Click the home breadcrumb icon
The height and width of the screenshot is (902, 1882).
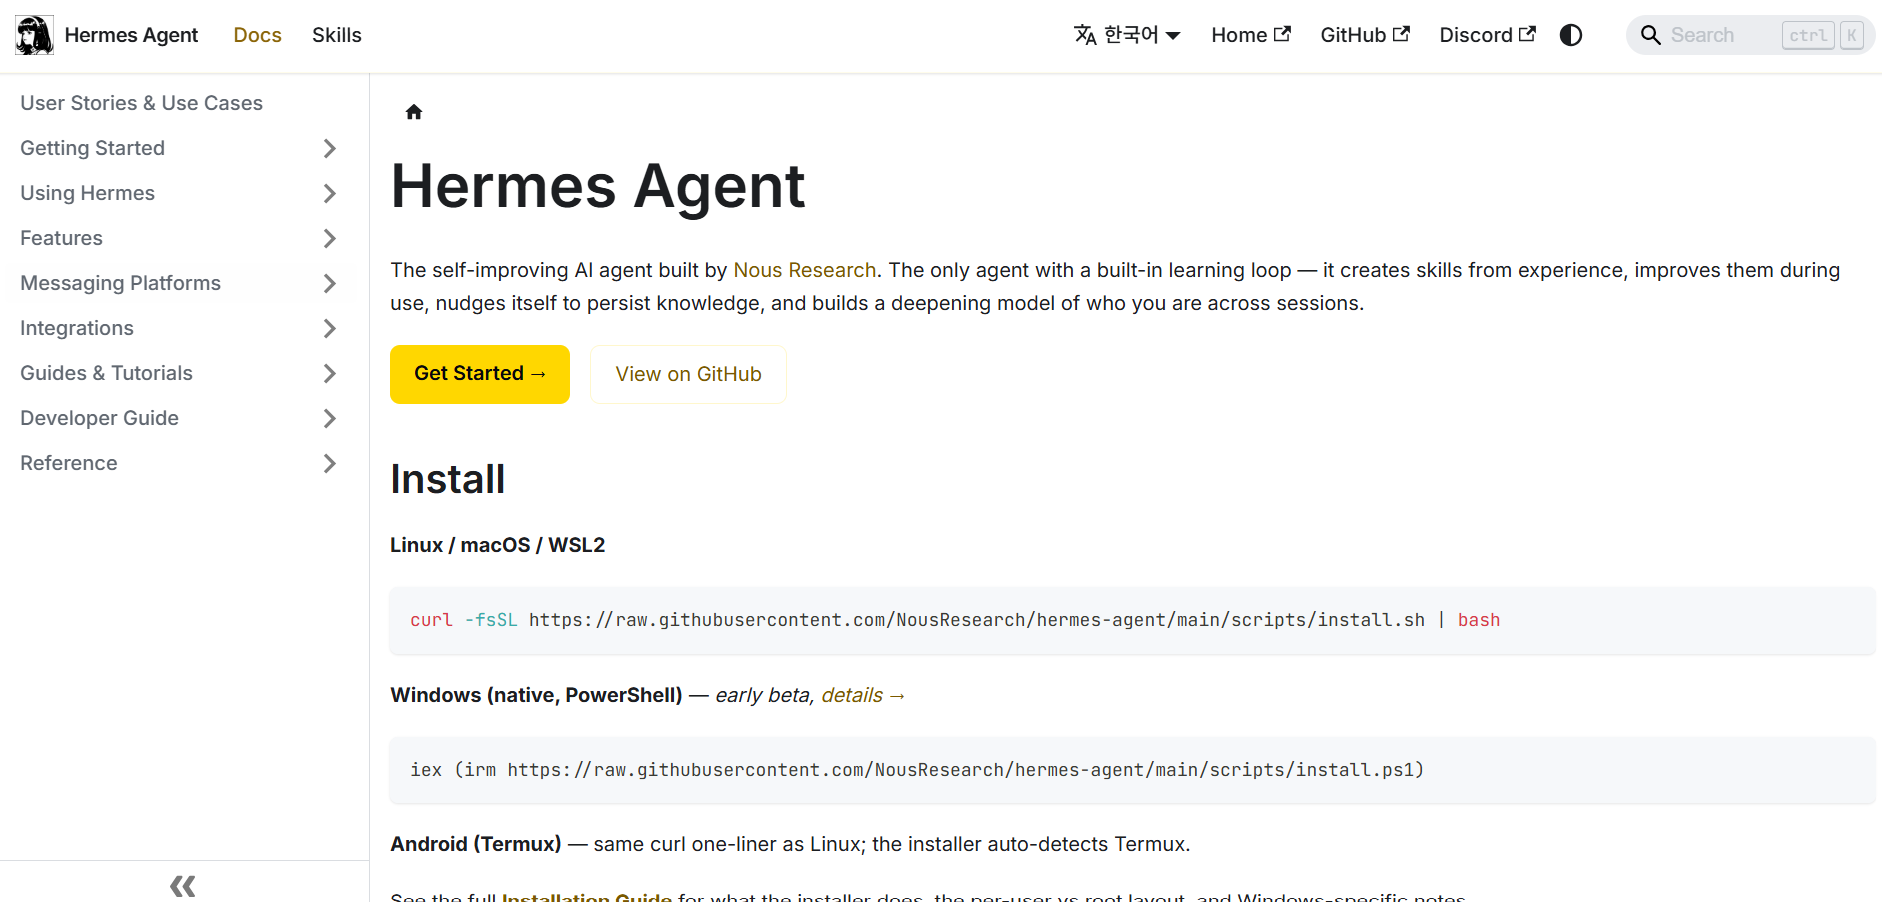click(x=414, y=112)
